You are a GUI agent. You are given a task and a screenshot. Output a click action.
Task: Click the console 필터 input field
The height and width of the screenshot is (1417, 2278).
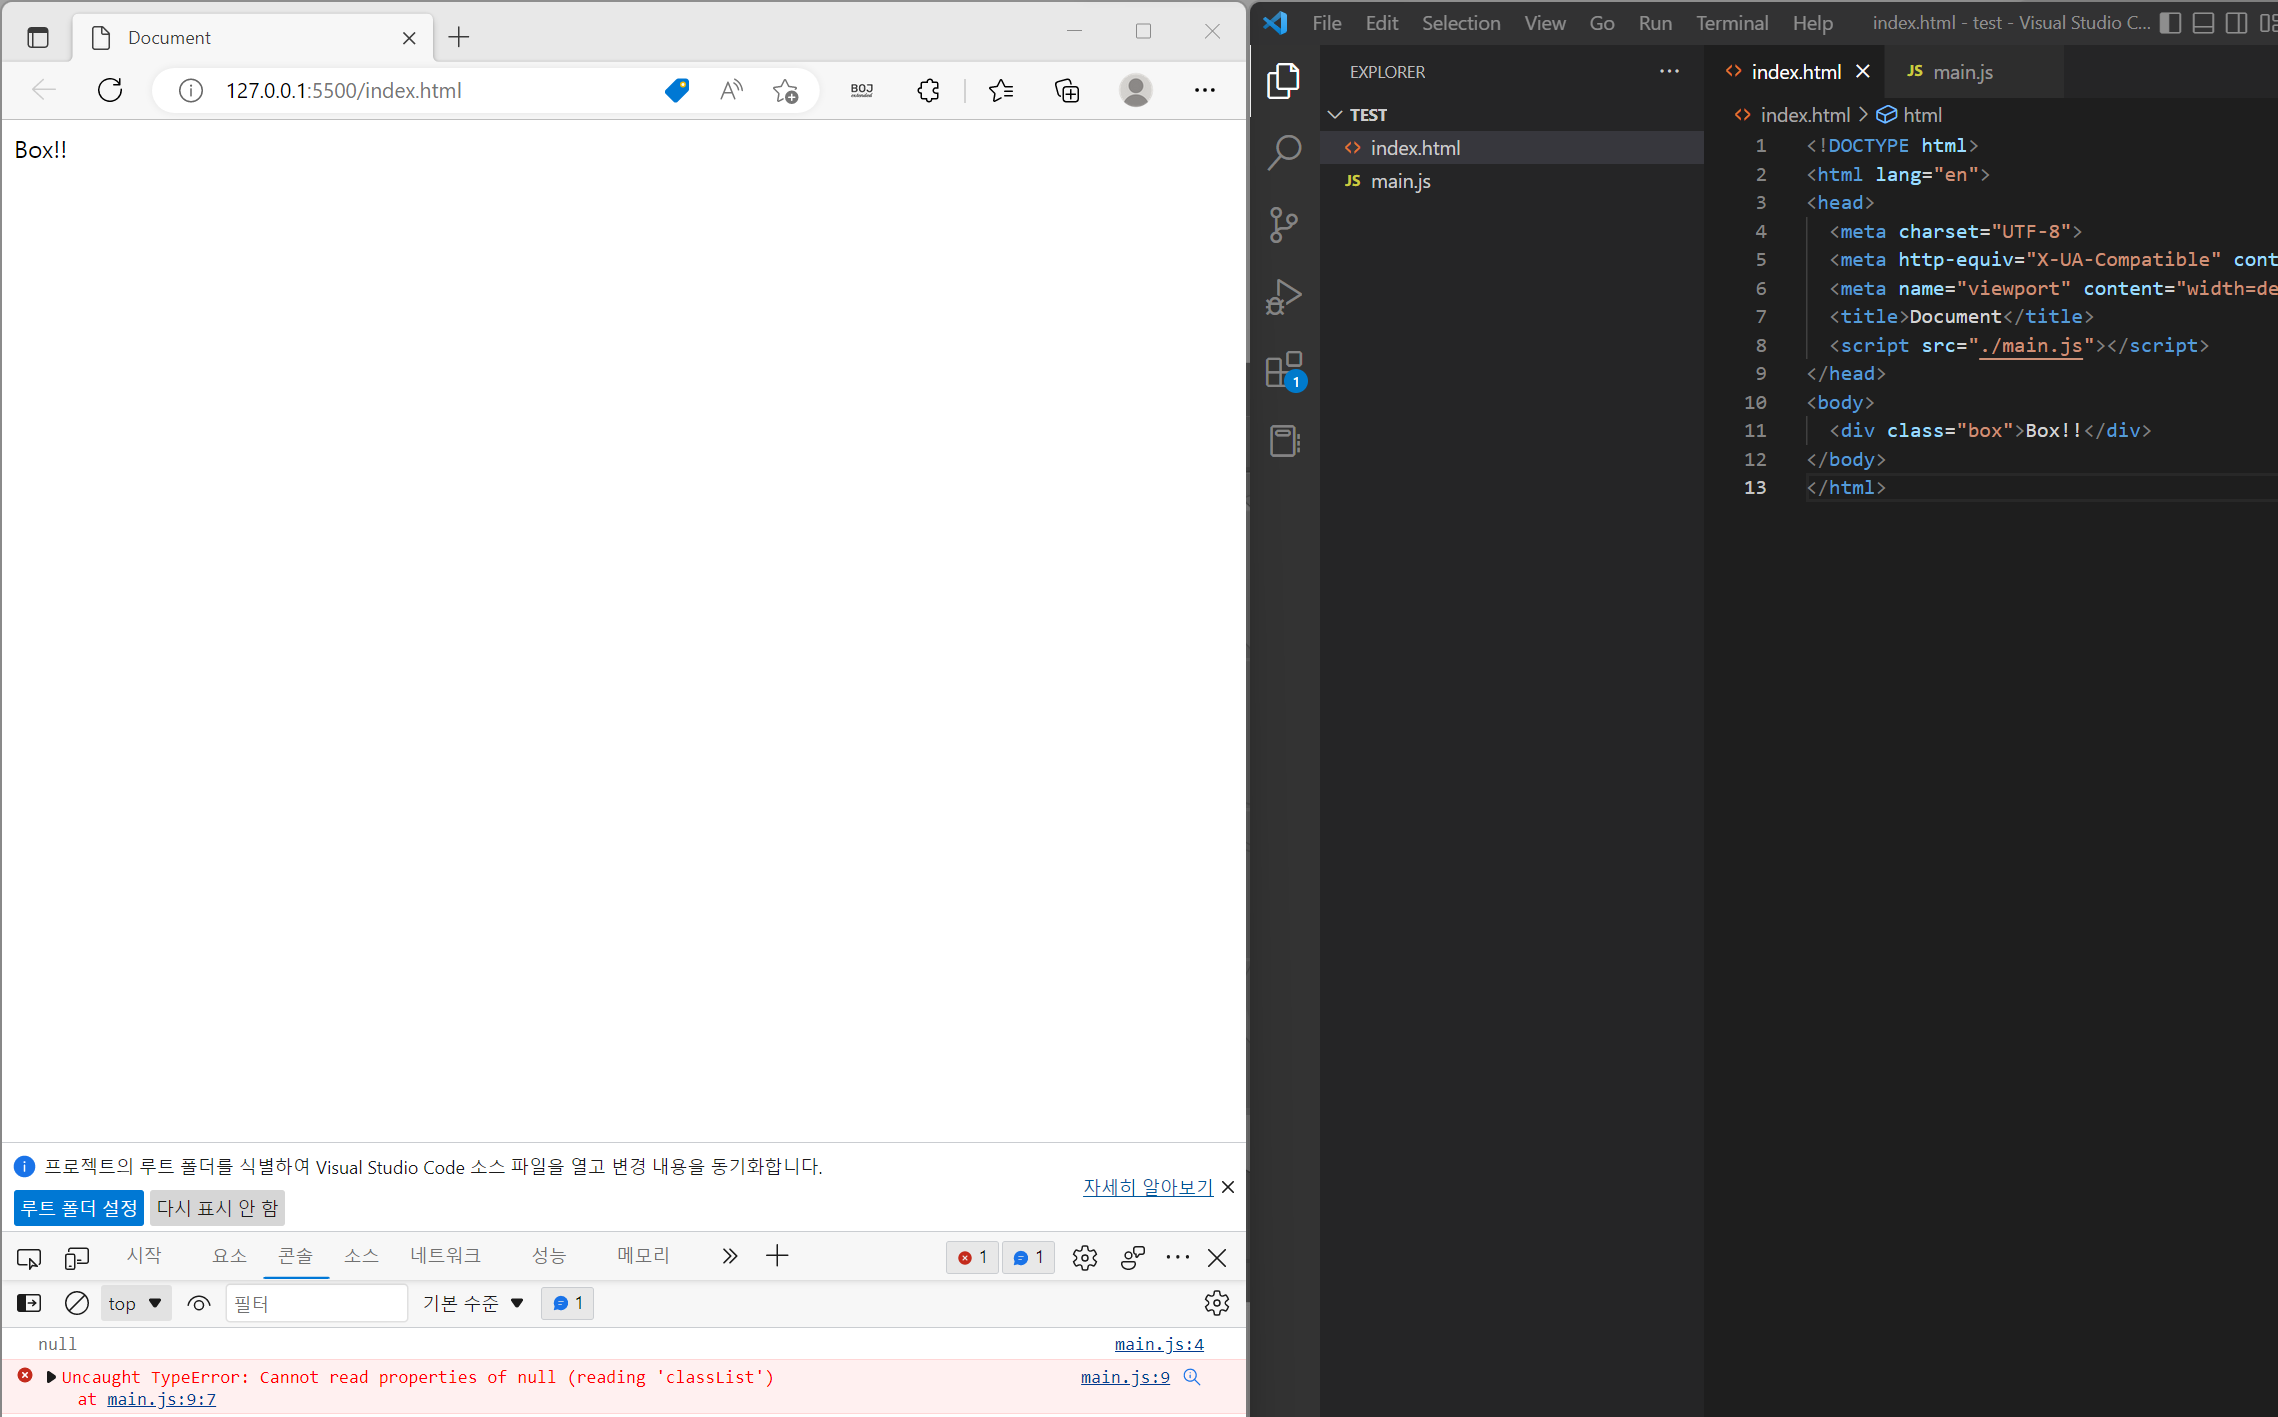316,1303
